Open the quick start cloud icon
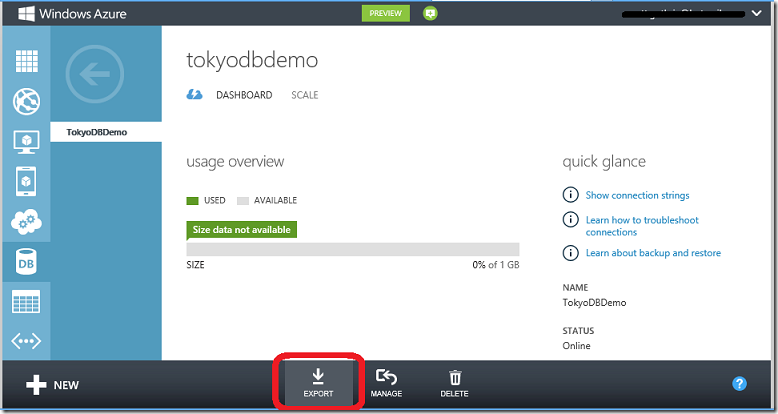The image size is (778, 414). pyautogui.click(x=194, y=94)
